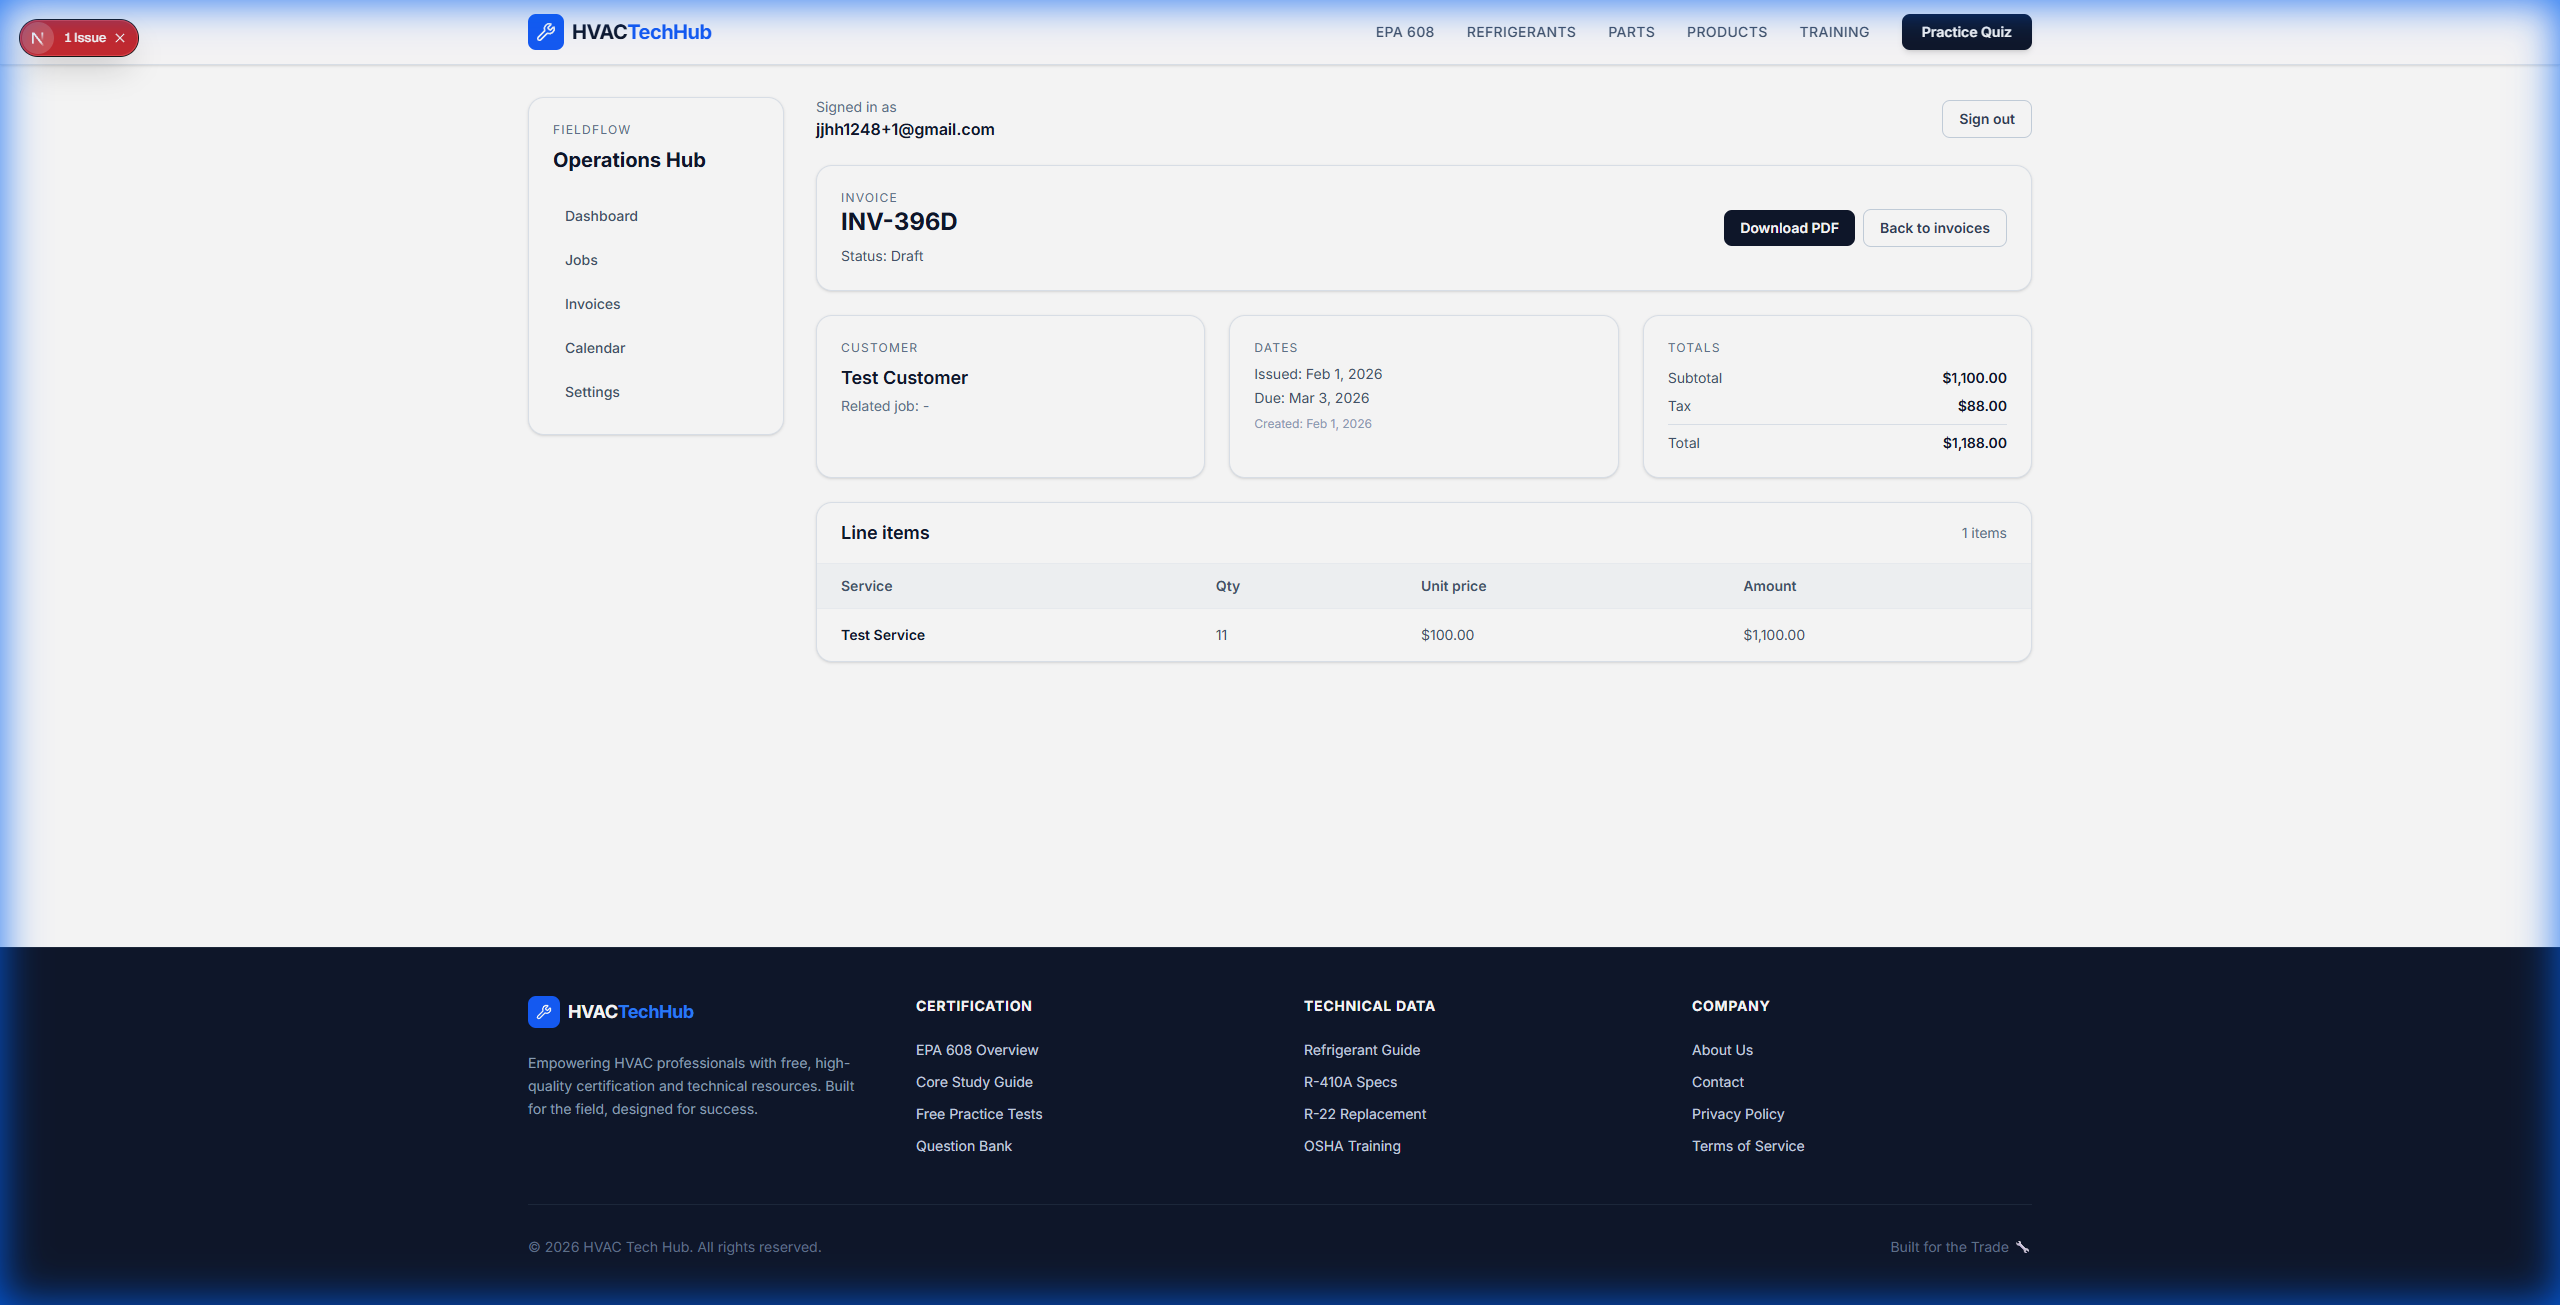Select Dashboard in the Operations Hub sidebar
Image resolution: width=2560 pixels, height=1305 pixels.
601,215
